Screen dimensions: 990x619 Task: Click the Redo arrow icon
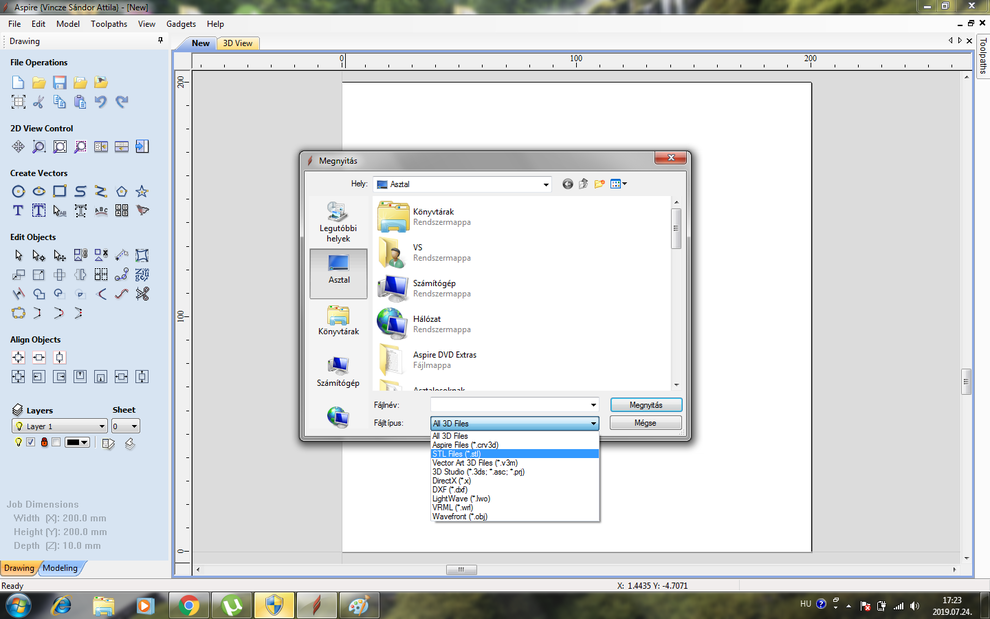[x=122, y=102]
